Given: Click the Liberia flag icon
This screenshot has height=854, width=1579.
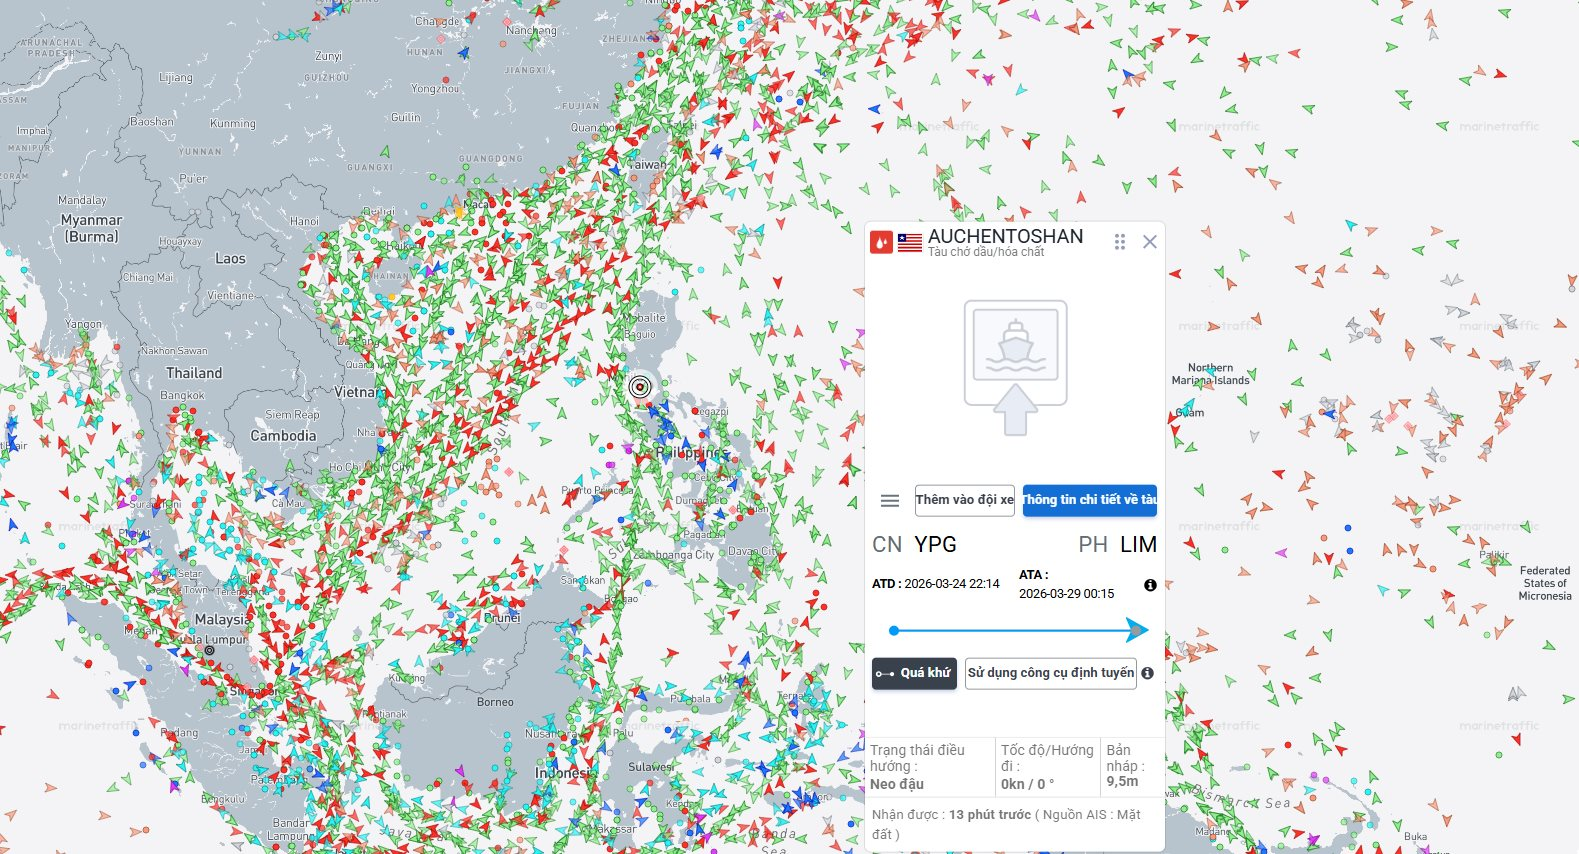Looking at the screenshot, I should pos(910,242).
